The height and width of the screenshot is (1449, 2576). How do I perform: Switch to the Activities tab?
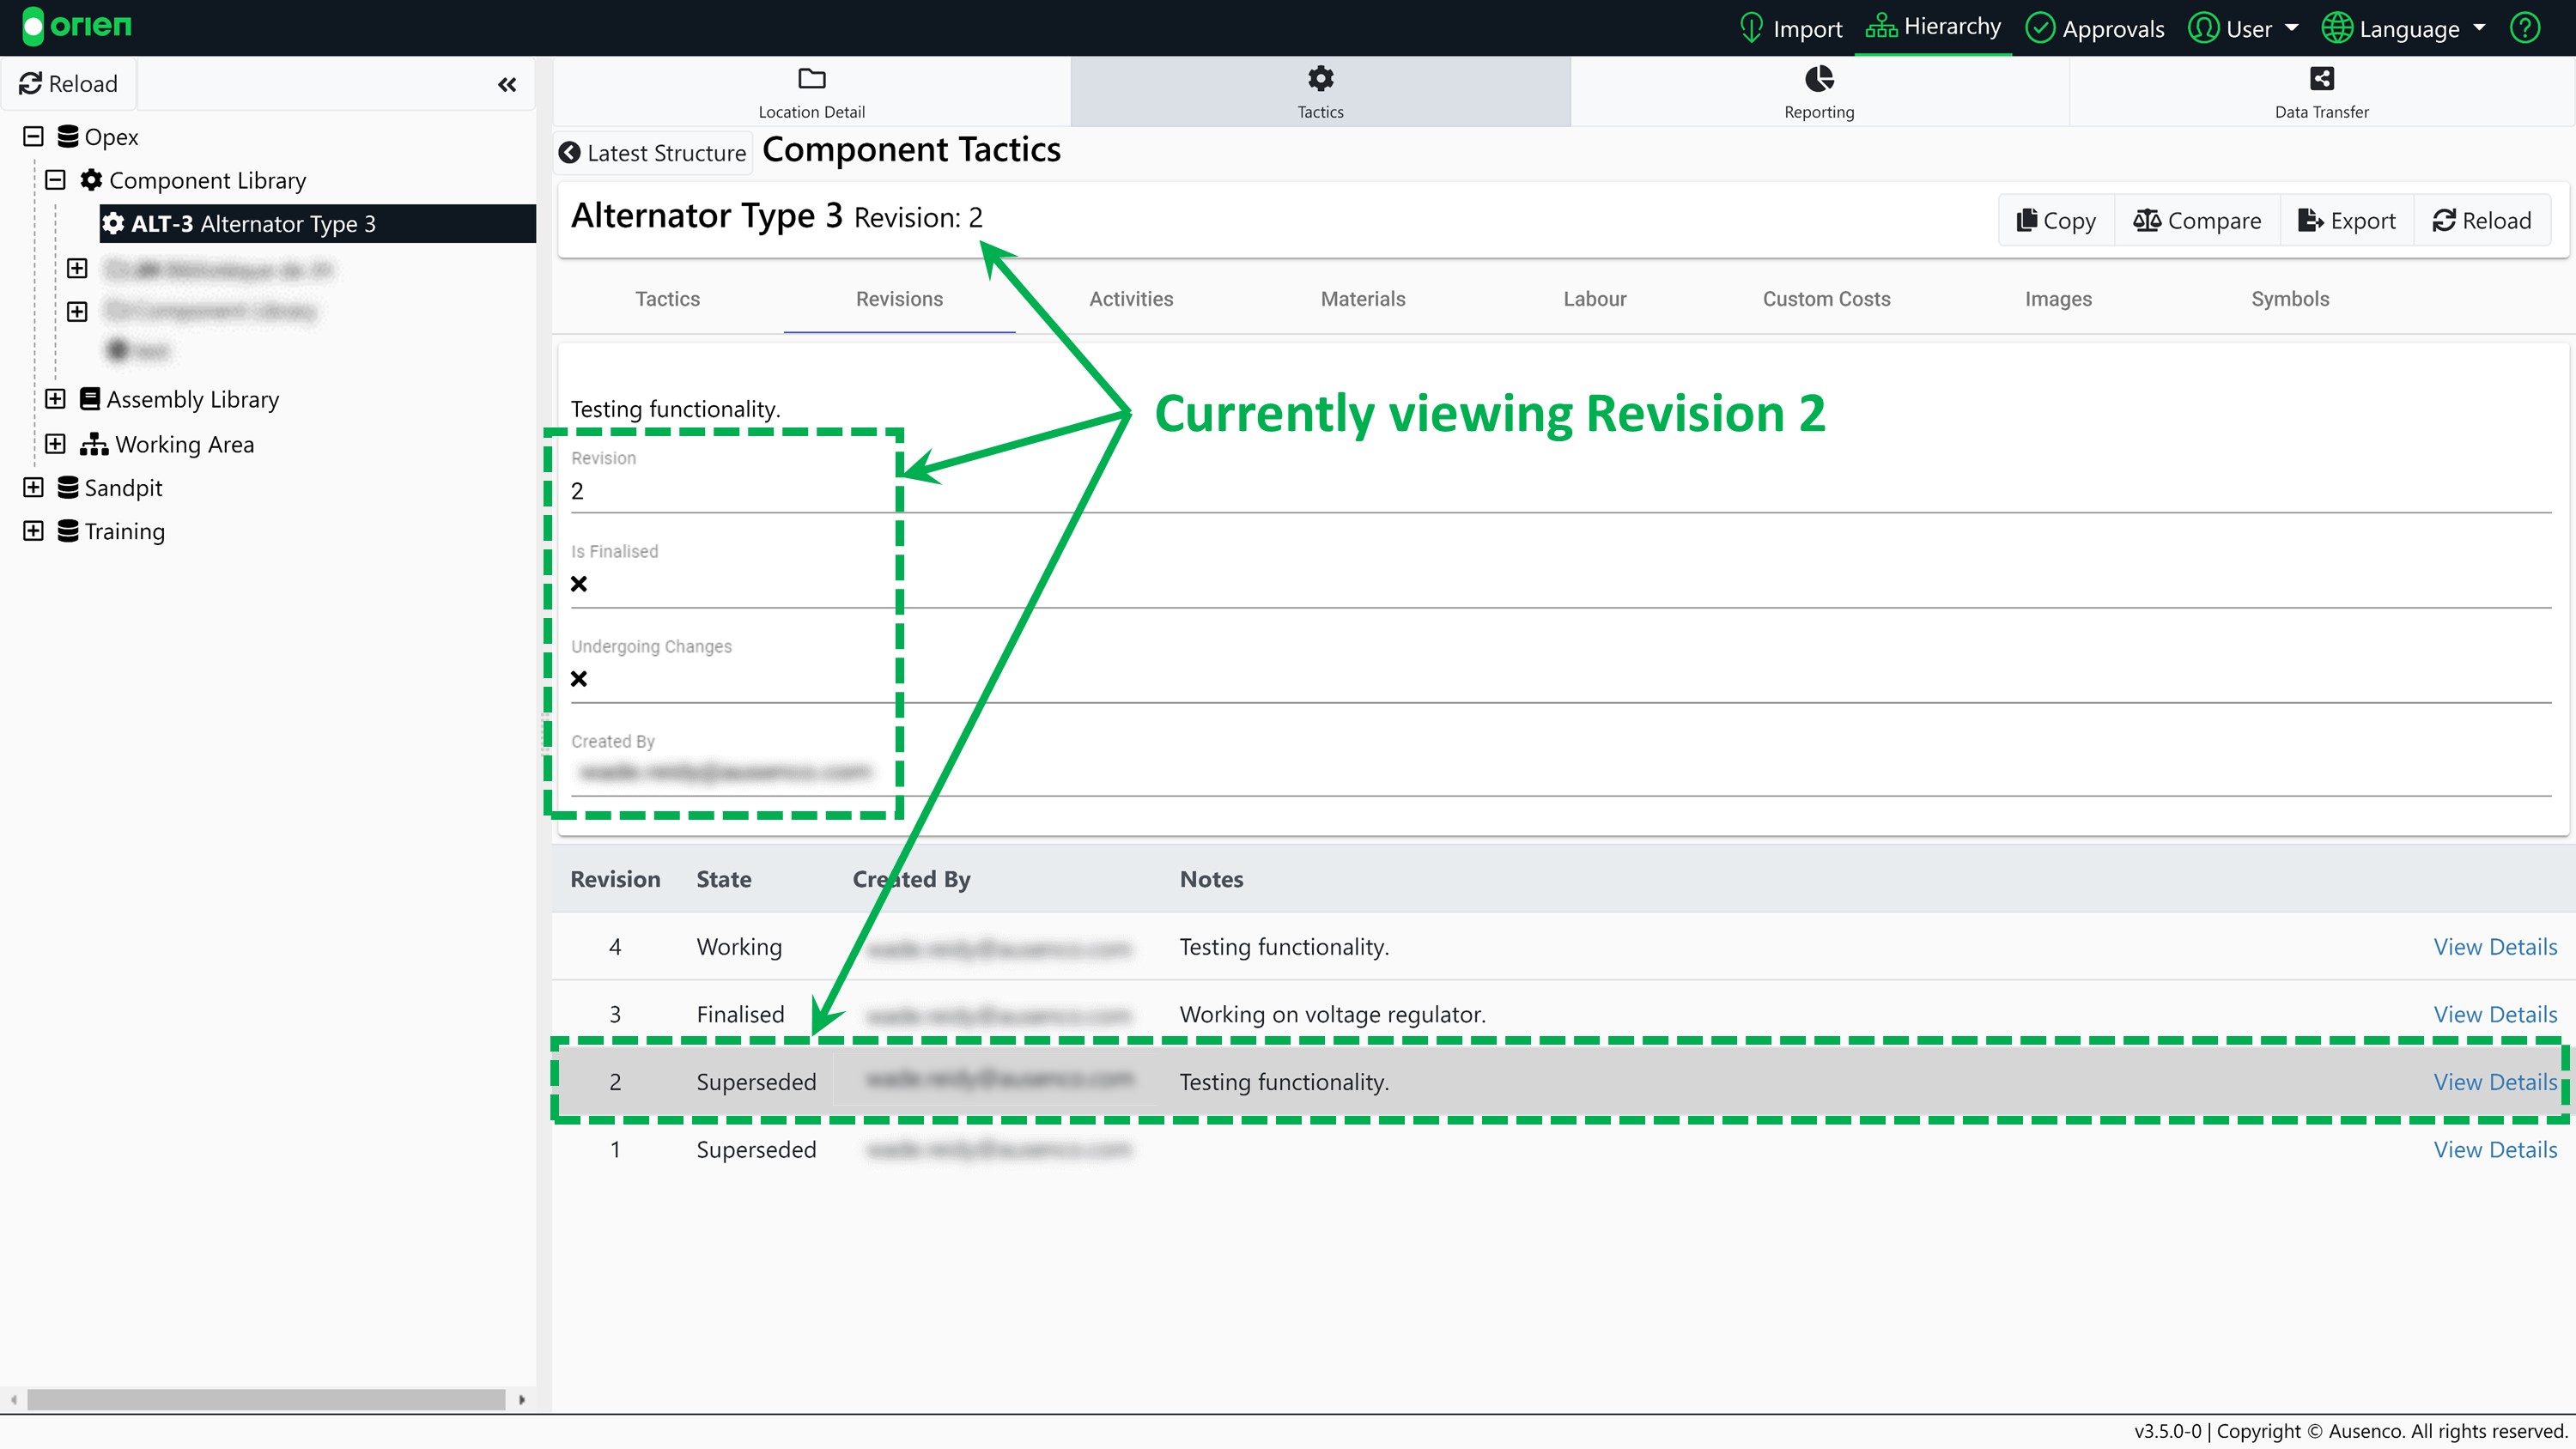(1131, 299)
